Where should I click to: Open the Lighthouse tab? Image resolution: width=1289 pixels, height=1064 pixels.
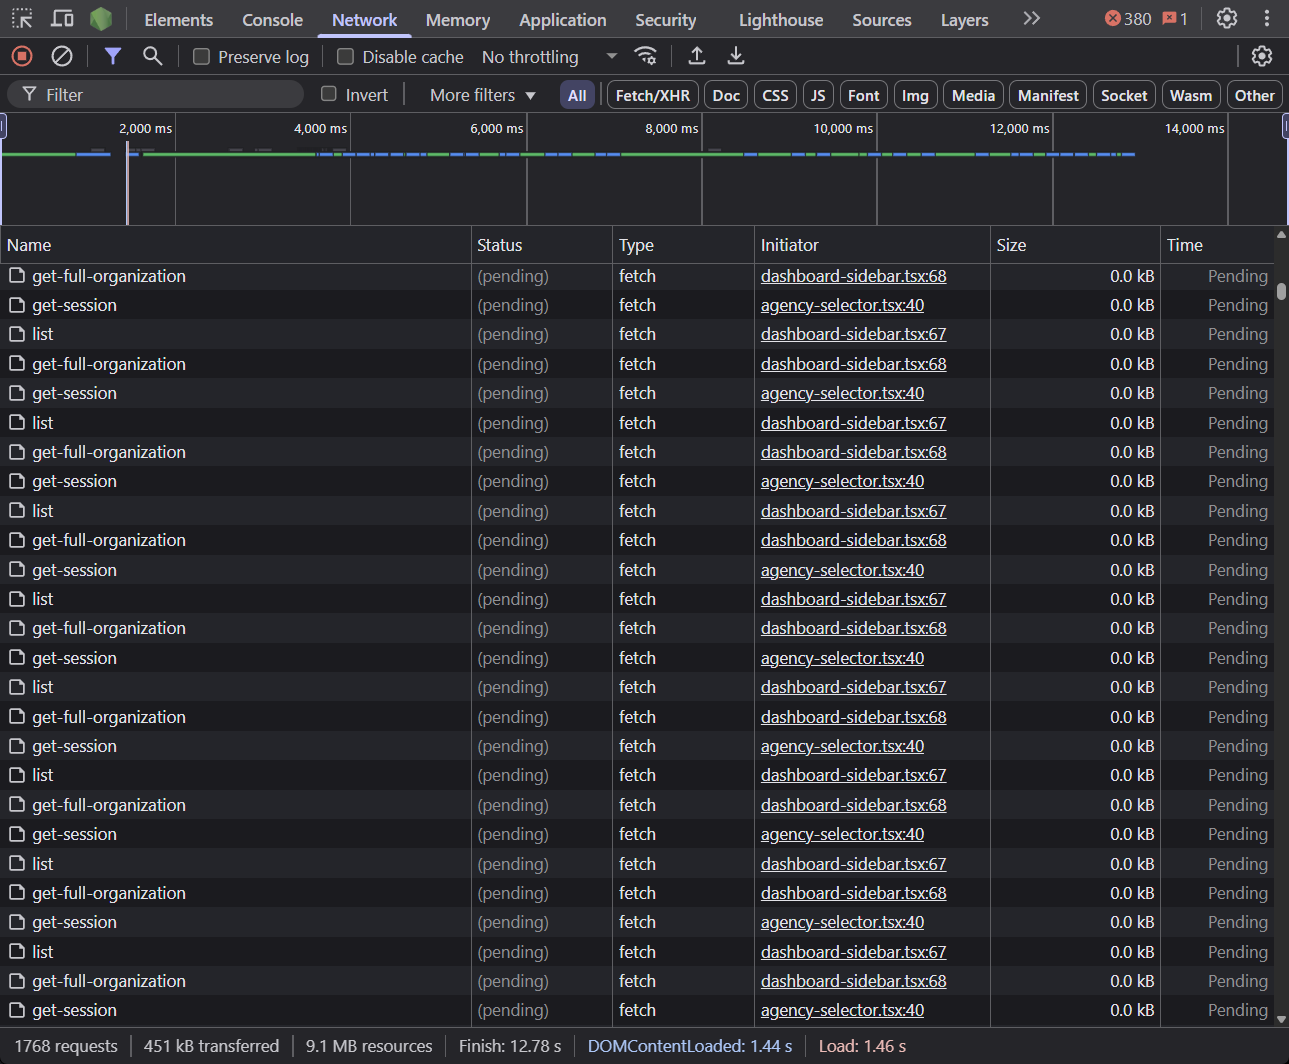pos(781,20)
